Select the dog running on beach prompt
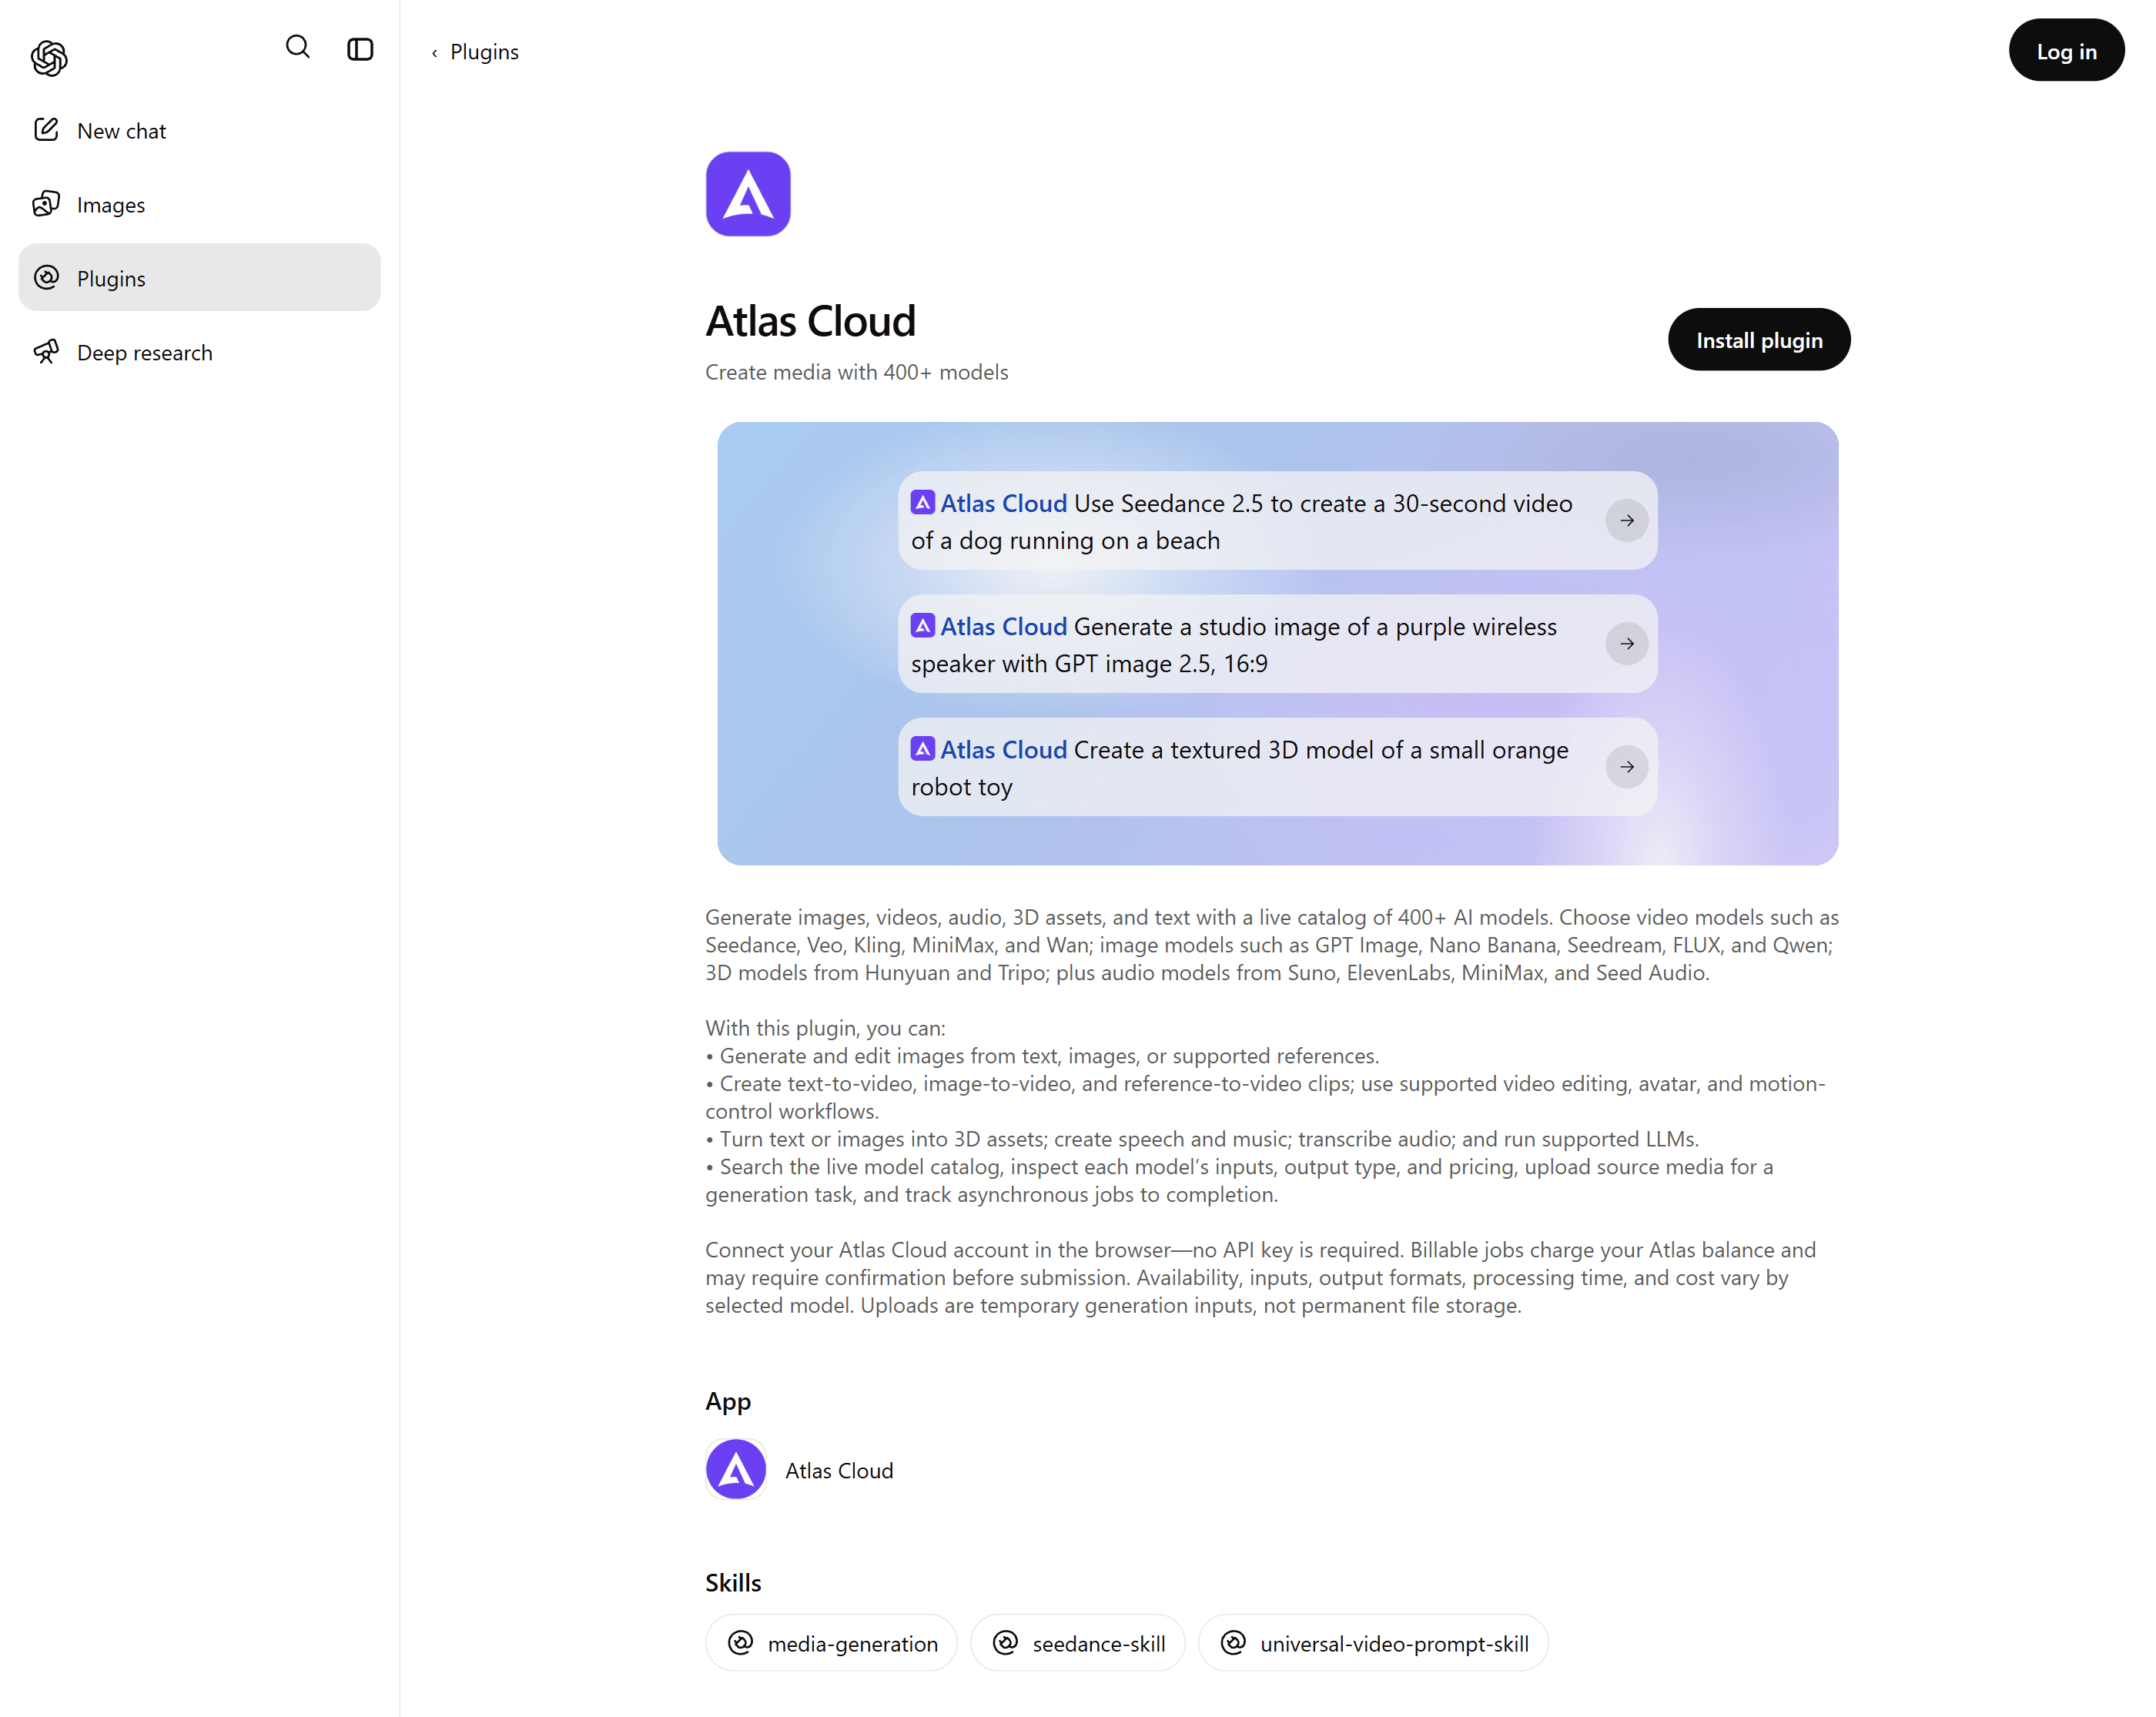Screen dimensions: 2156x1717 click(1277, 520)
